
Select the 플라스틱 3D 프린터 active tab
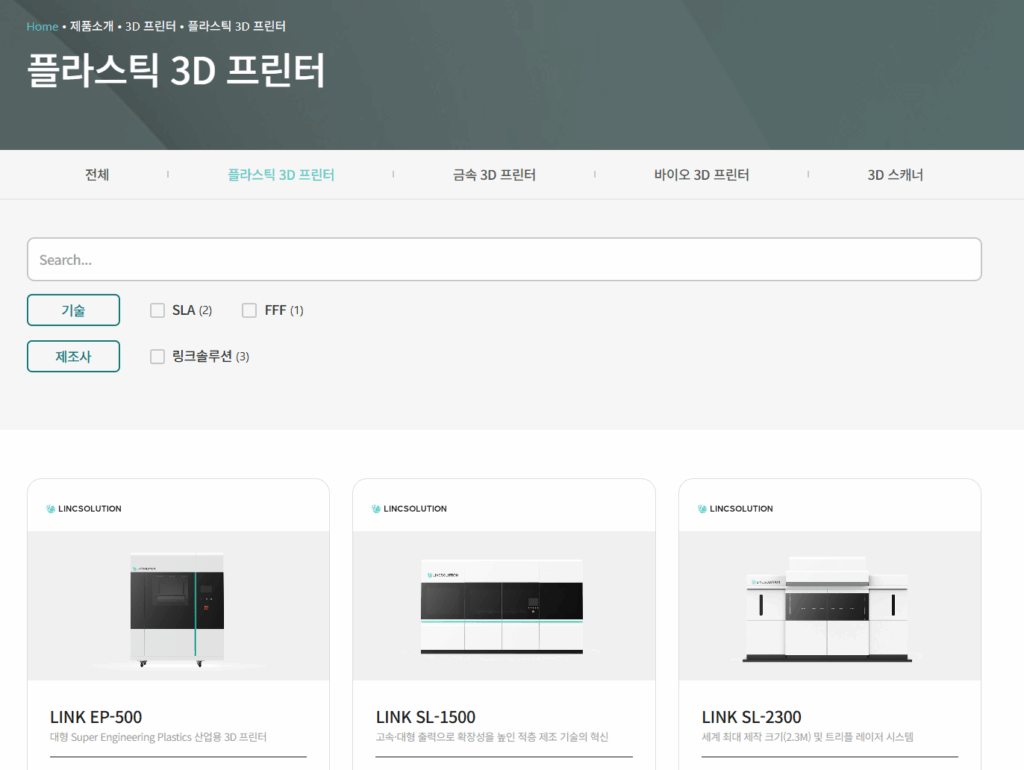click(281, 175)
